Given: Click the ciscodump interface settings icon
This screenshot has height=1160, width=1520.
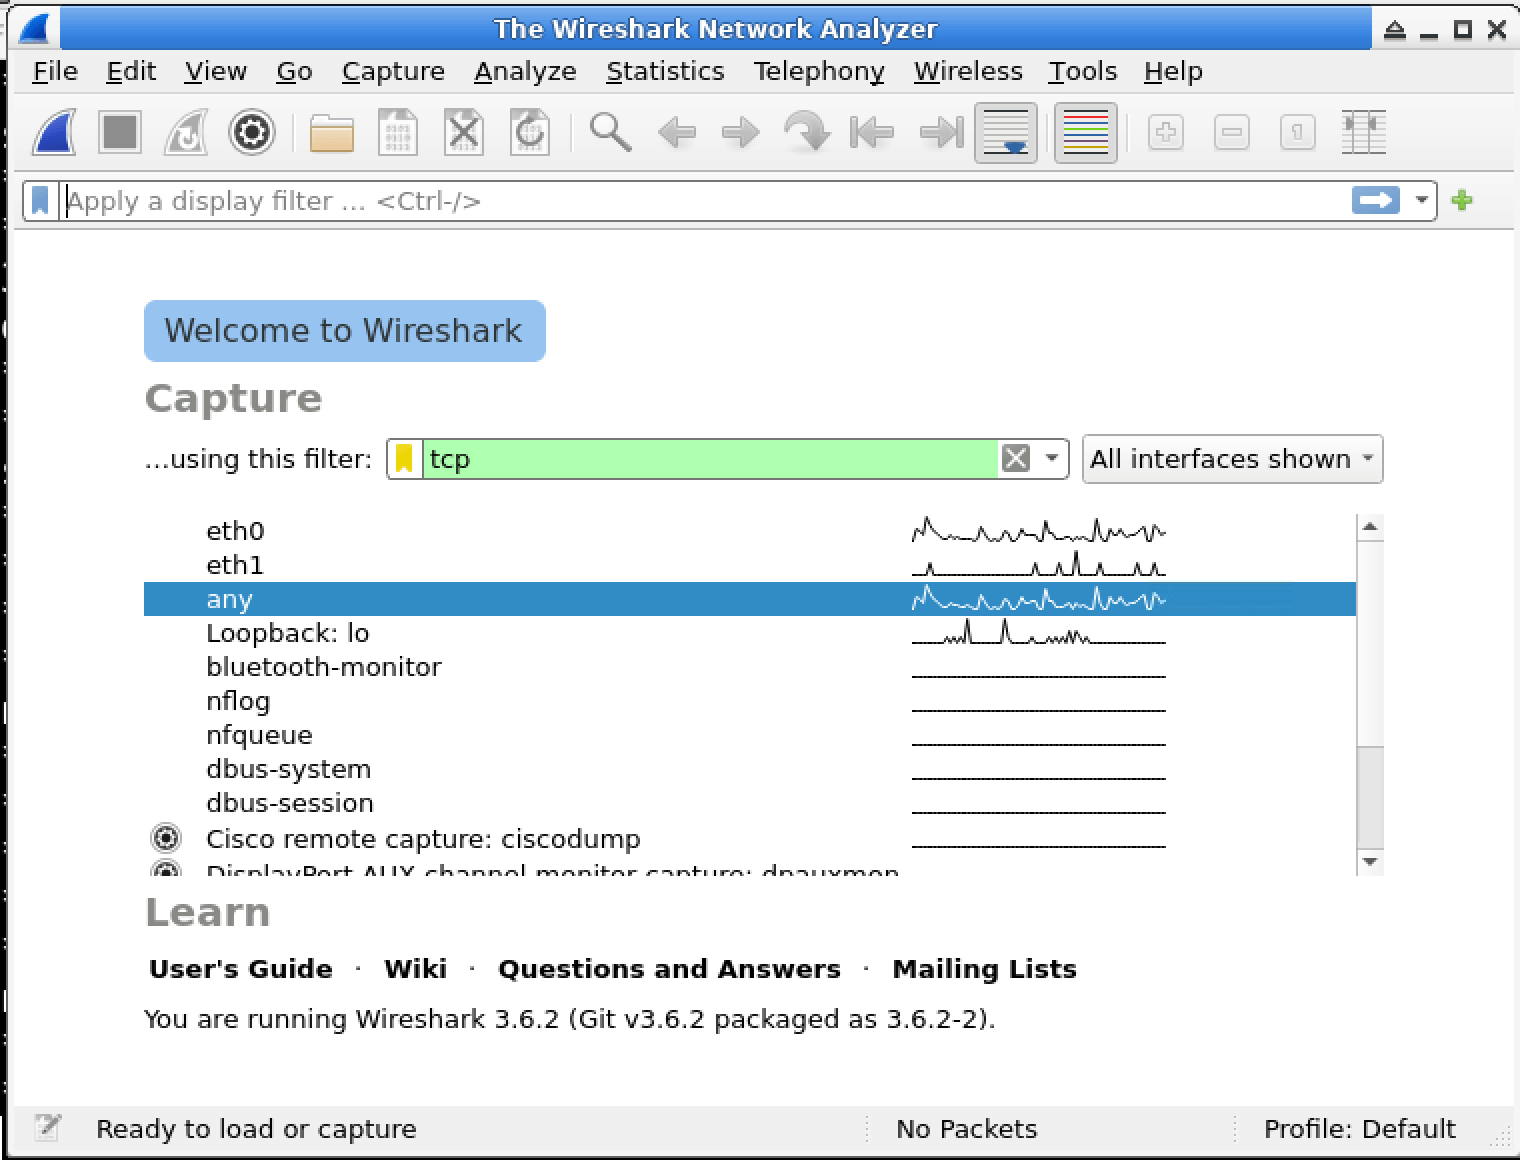Looking at the screenshot, I should coord(165,838).
